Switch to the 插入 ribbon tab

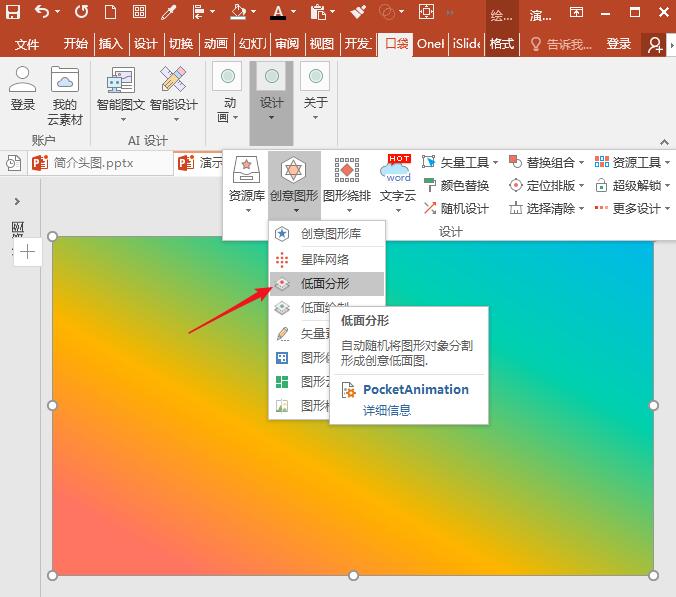[111, 44]
